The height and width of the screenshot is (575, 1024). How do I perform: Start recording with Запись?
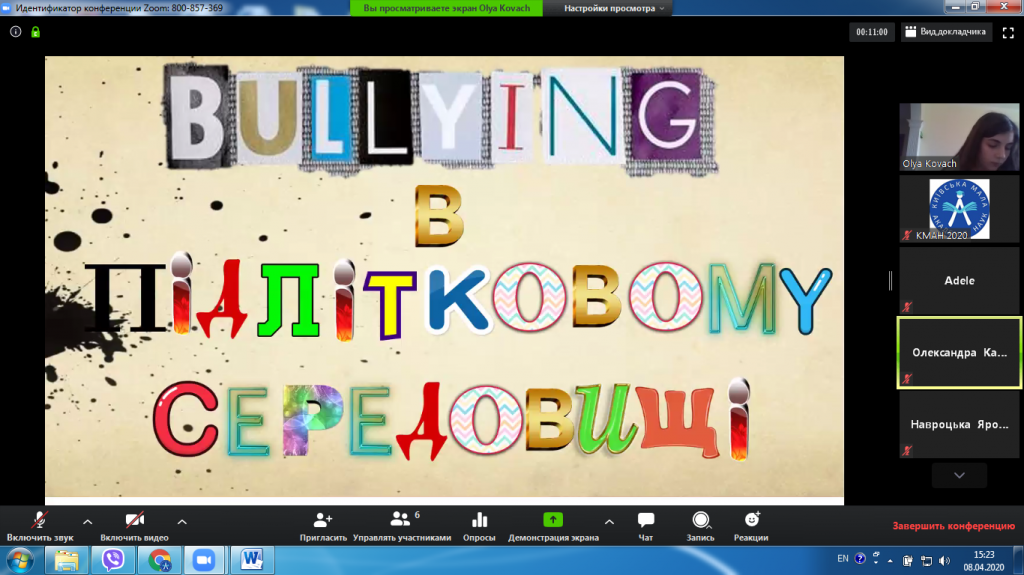pyautogui.click(x=701, y=526)
